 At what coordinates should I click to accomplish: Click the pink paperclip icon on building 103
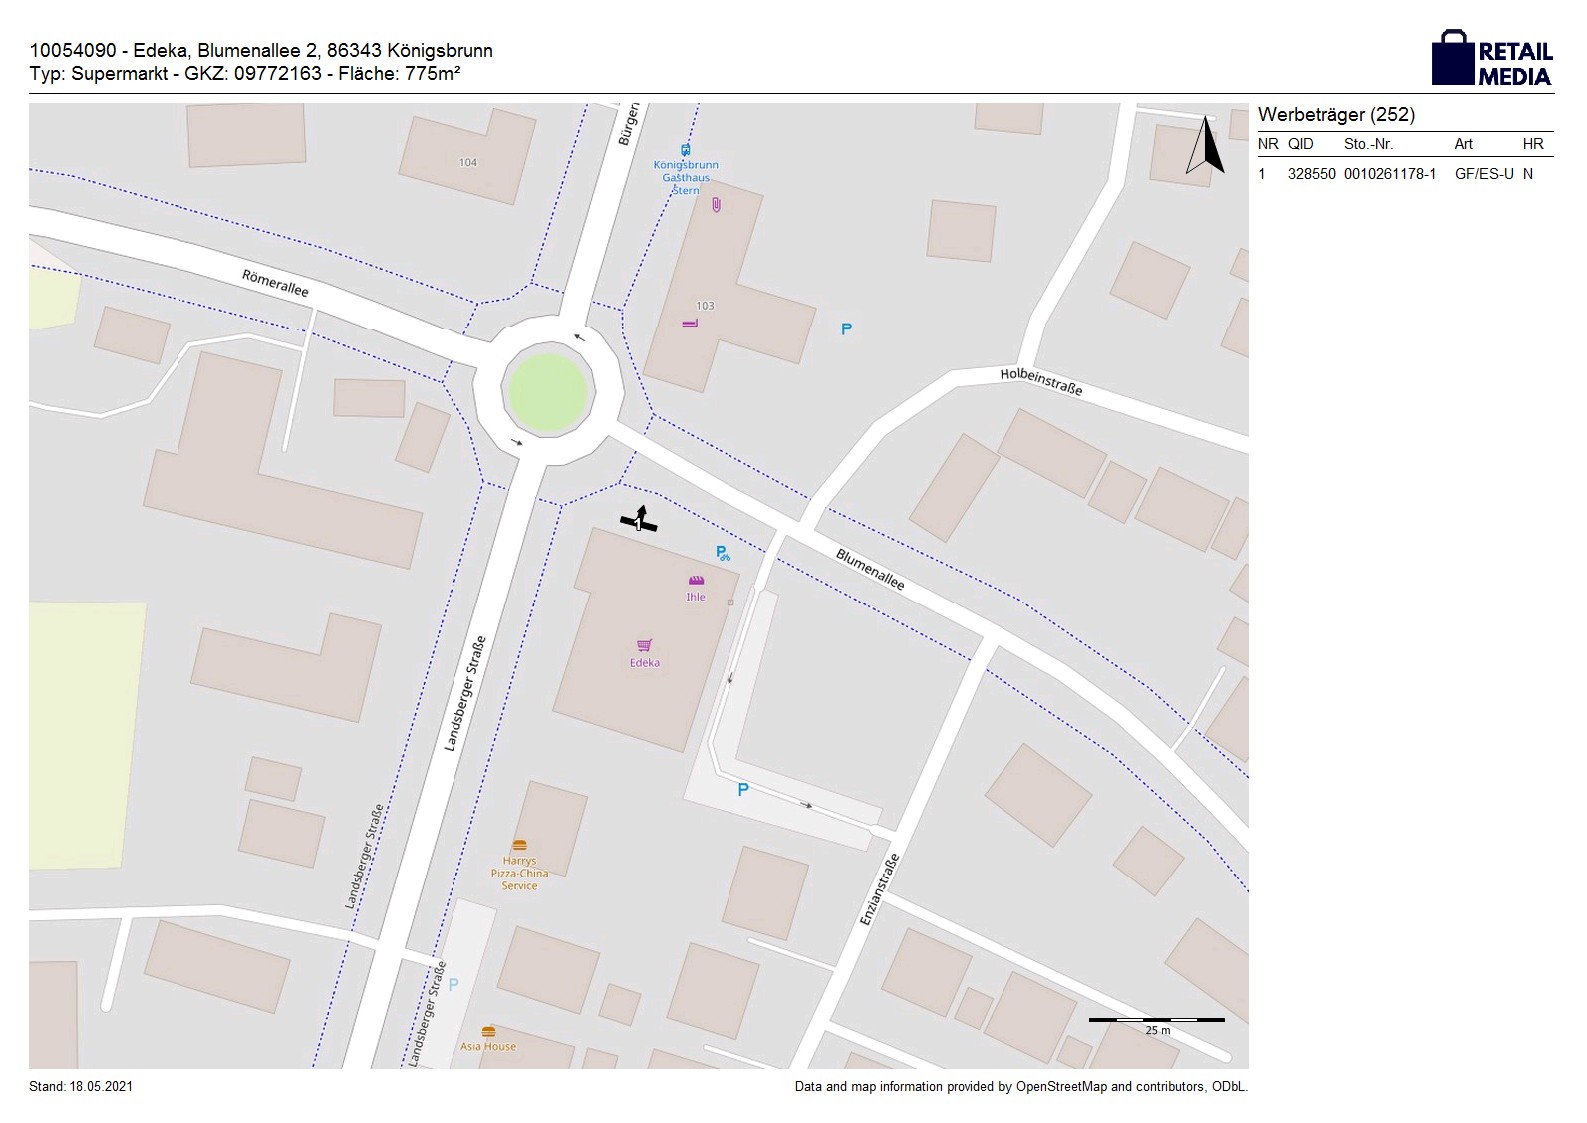(716, 205)
